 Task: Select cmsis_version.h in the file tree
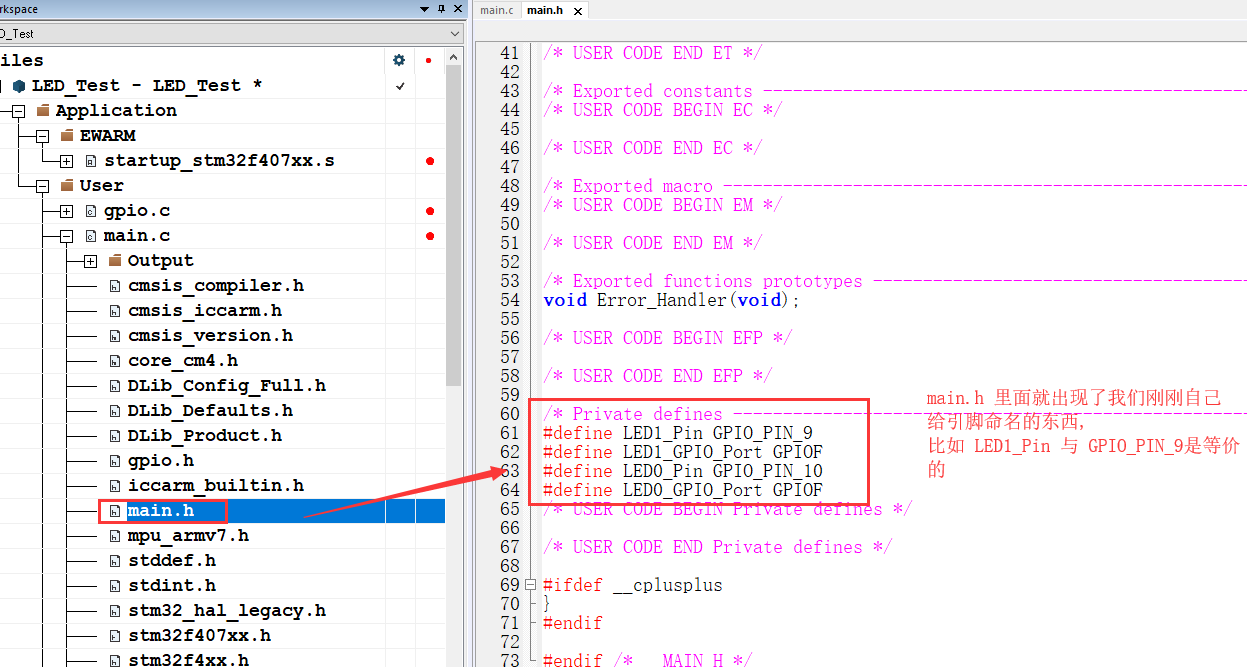coord(210,336)
